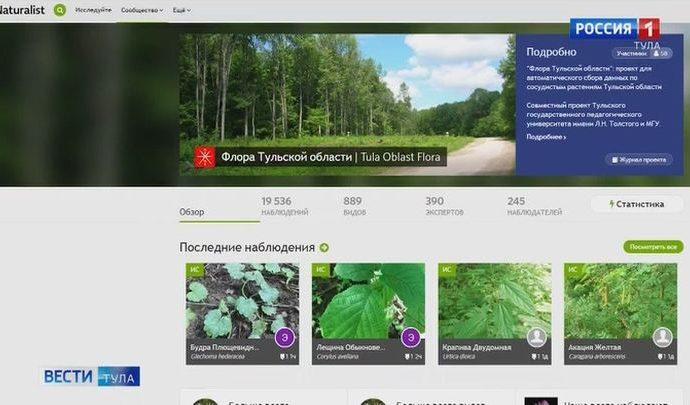Expand the Сообщество dropdown menu
Viewport: 690px width, 405px height.
(x=142, y=10)
